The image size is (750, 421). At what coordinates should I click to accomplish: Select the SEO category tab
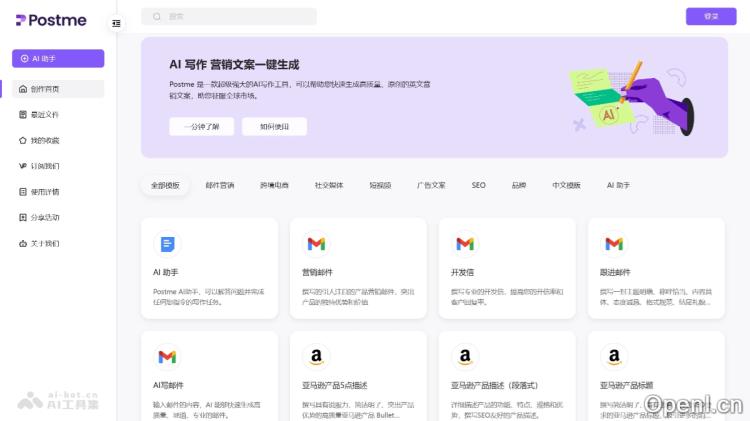point(479,185)
